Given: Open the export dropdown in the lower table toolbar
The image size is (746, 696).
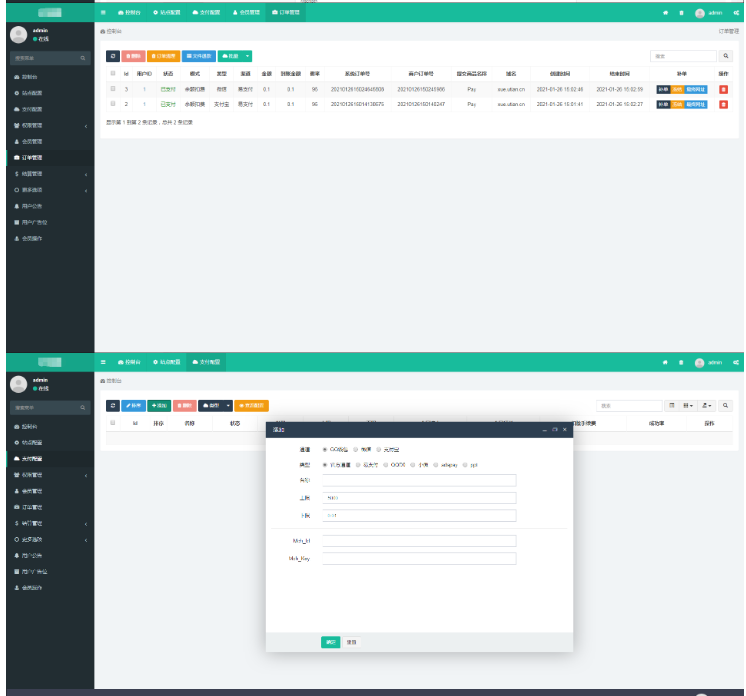Looking at the screenshot, I should click(708, 405).
